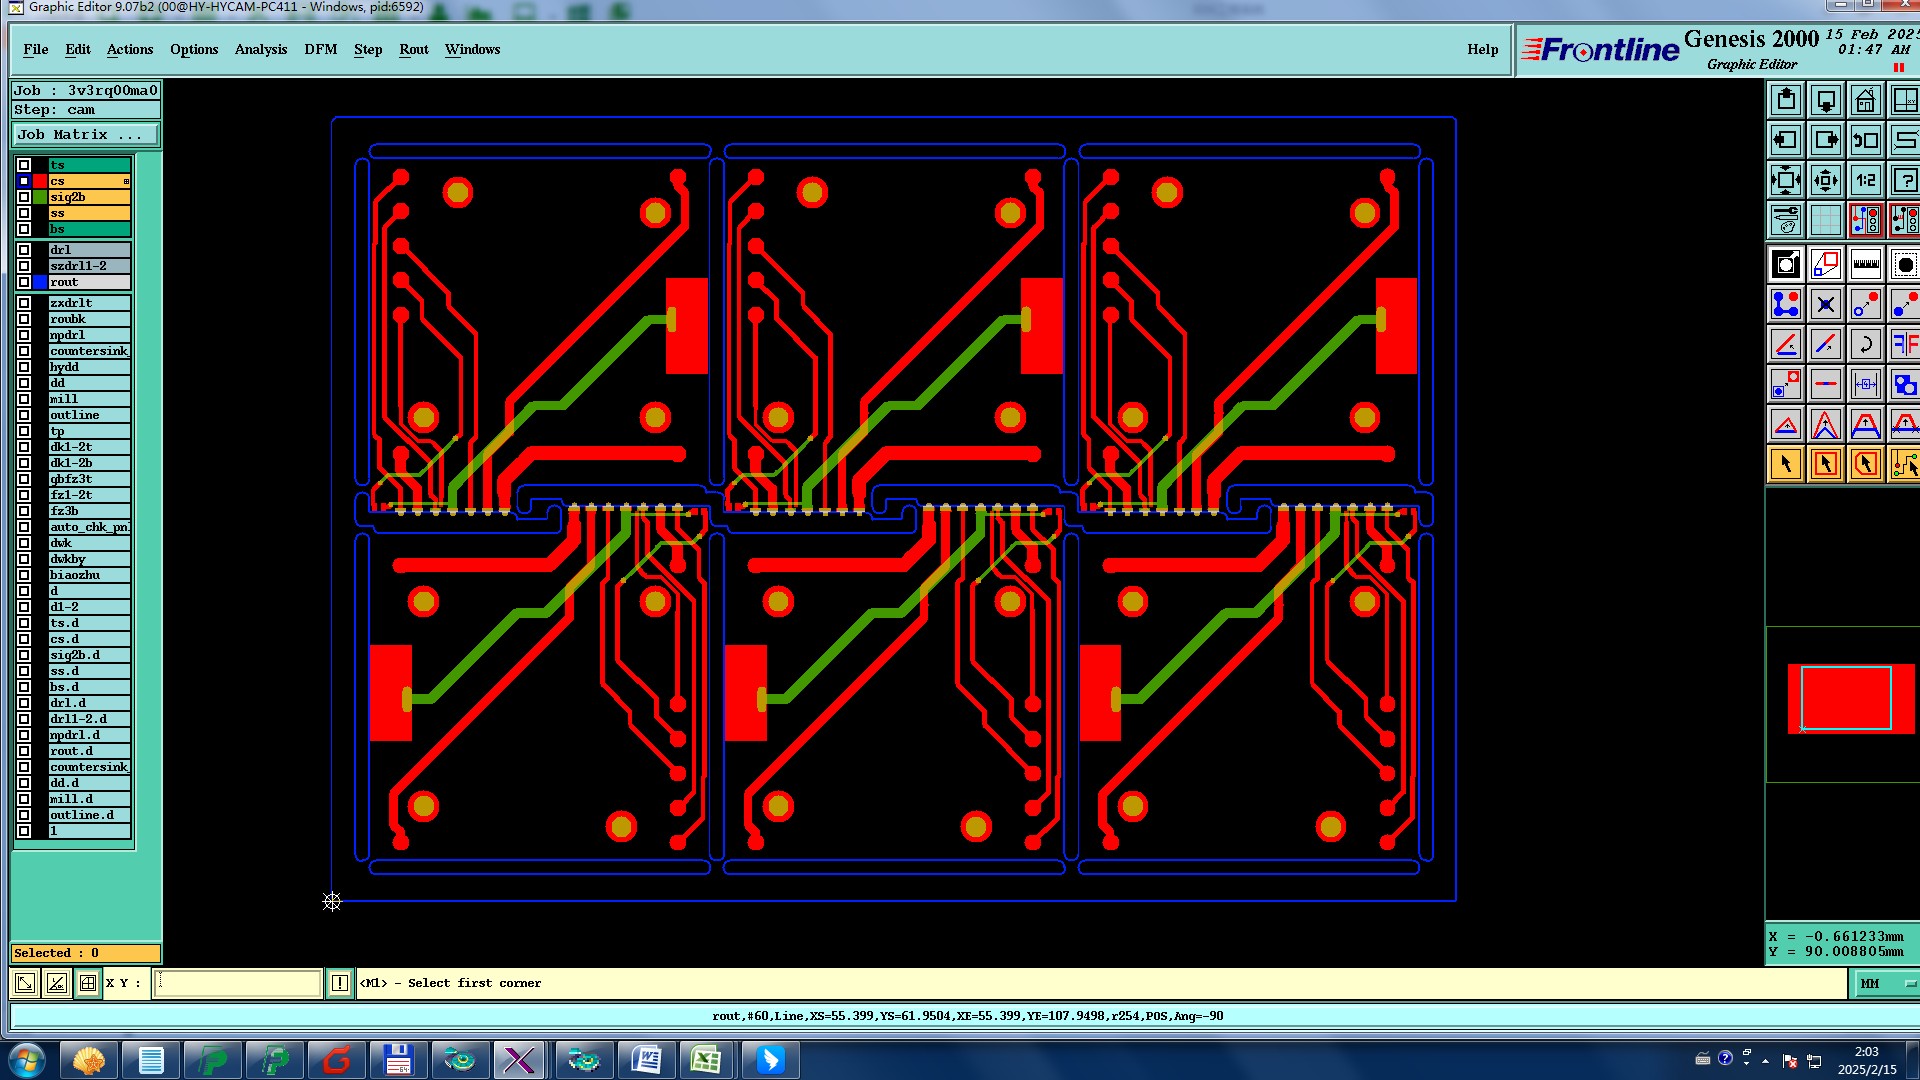The width and height of the screenshot is (1920, 1080).
Task: Click the Home view icon
Action: coord(1865,101)
